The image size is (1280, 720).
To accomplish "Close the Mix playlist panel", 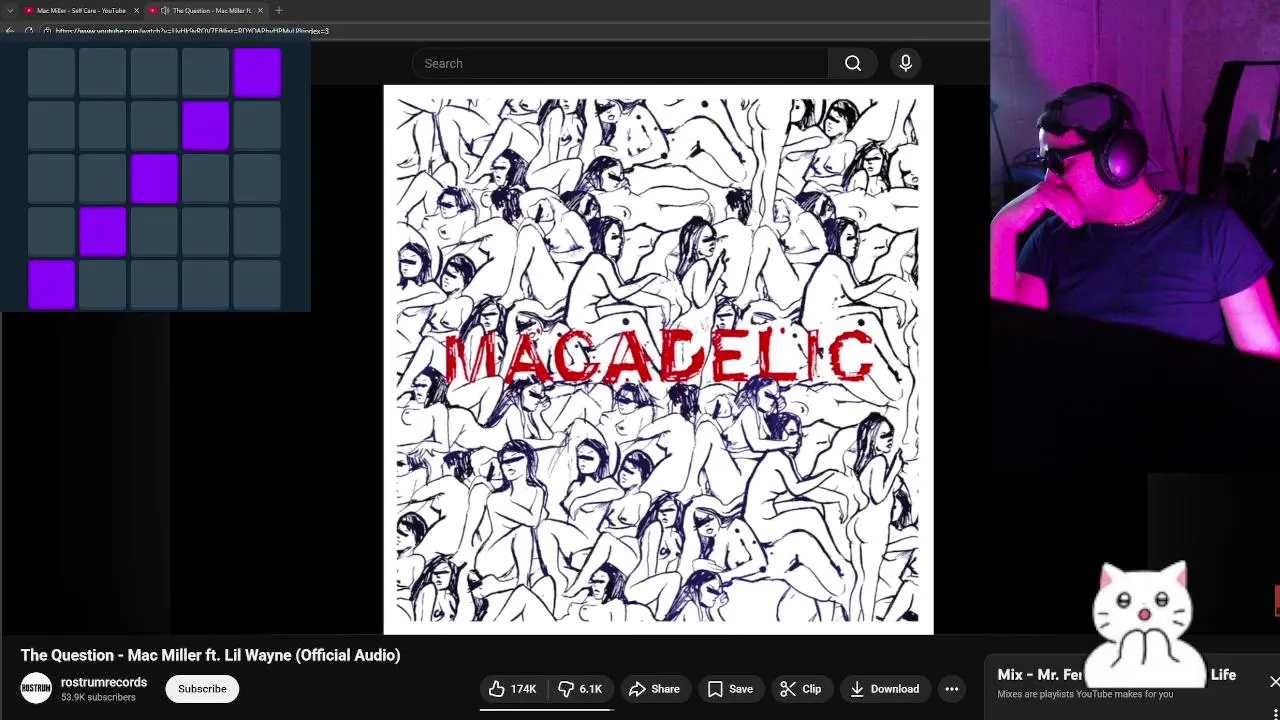I will click(x=1273, y=682).
